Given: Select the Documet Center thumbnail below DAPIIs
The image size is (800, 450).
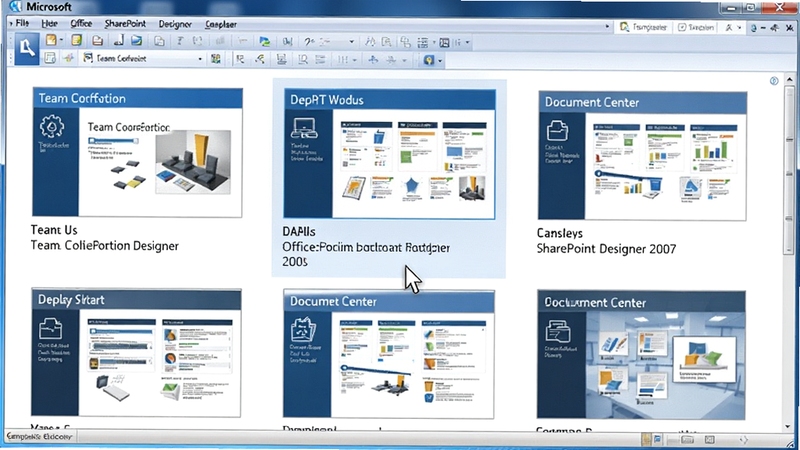Looking at the screenshot, I should coord(388,354).
